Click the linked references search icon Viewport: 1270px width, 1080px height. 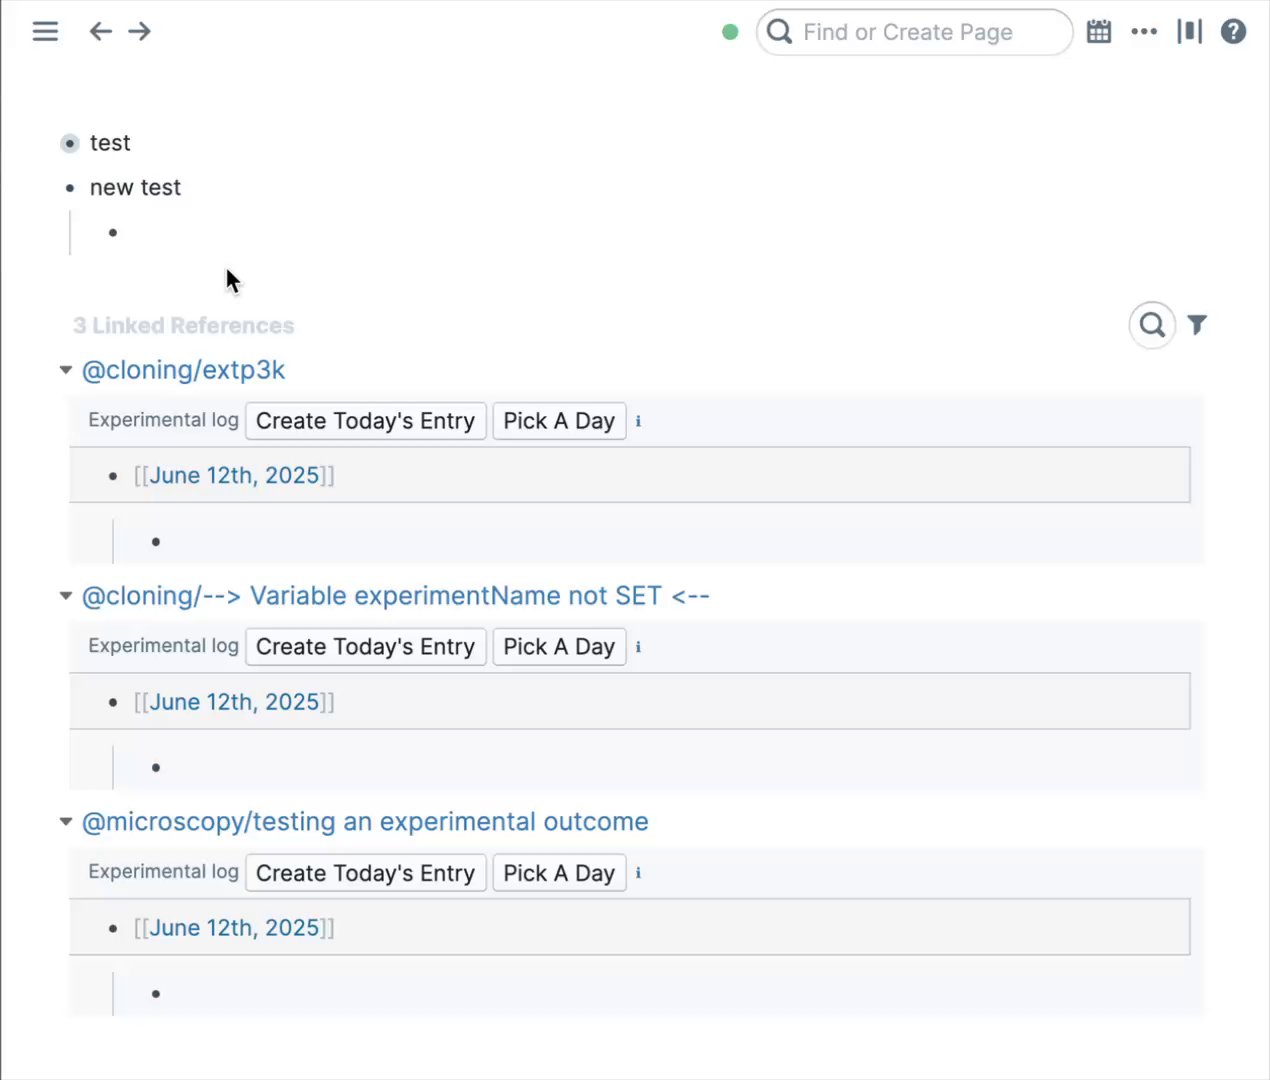1152,325
